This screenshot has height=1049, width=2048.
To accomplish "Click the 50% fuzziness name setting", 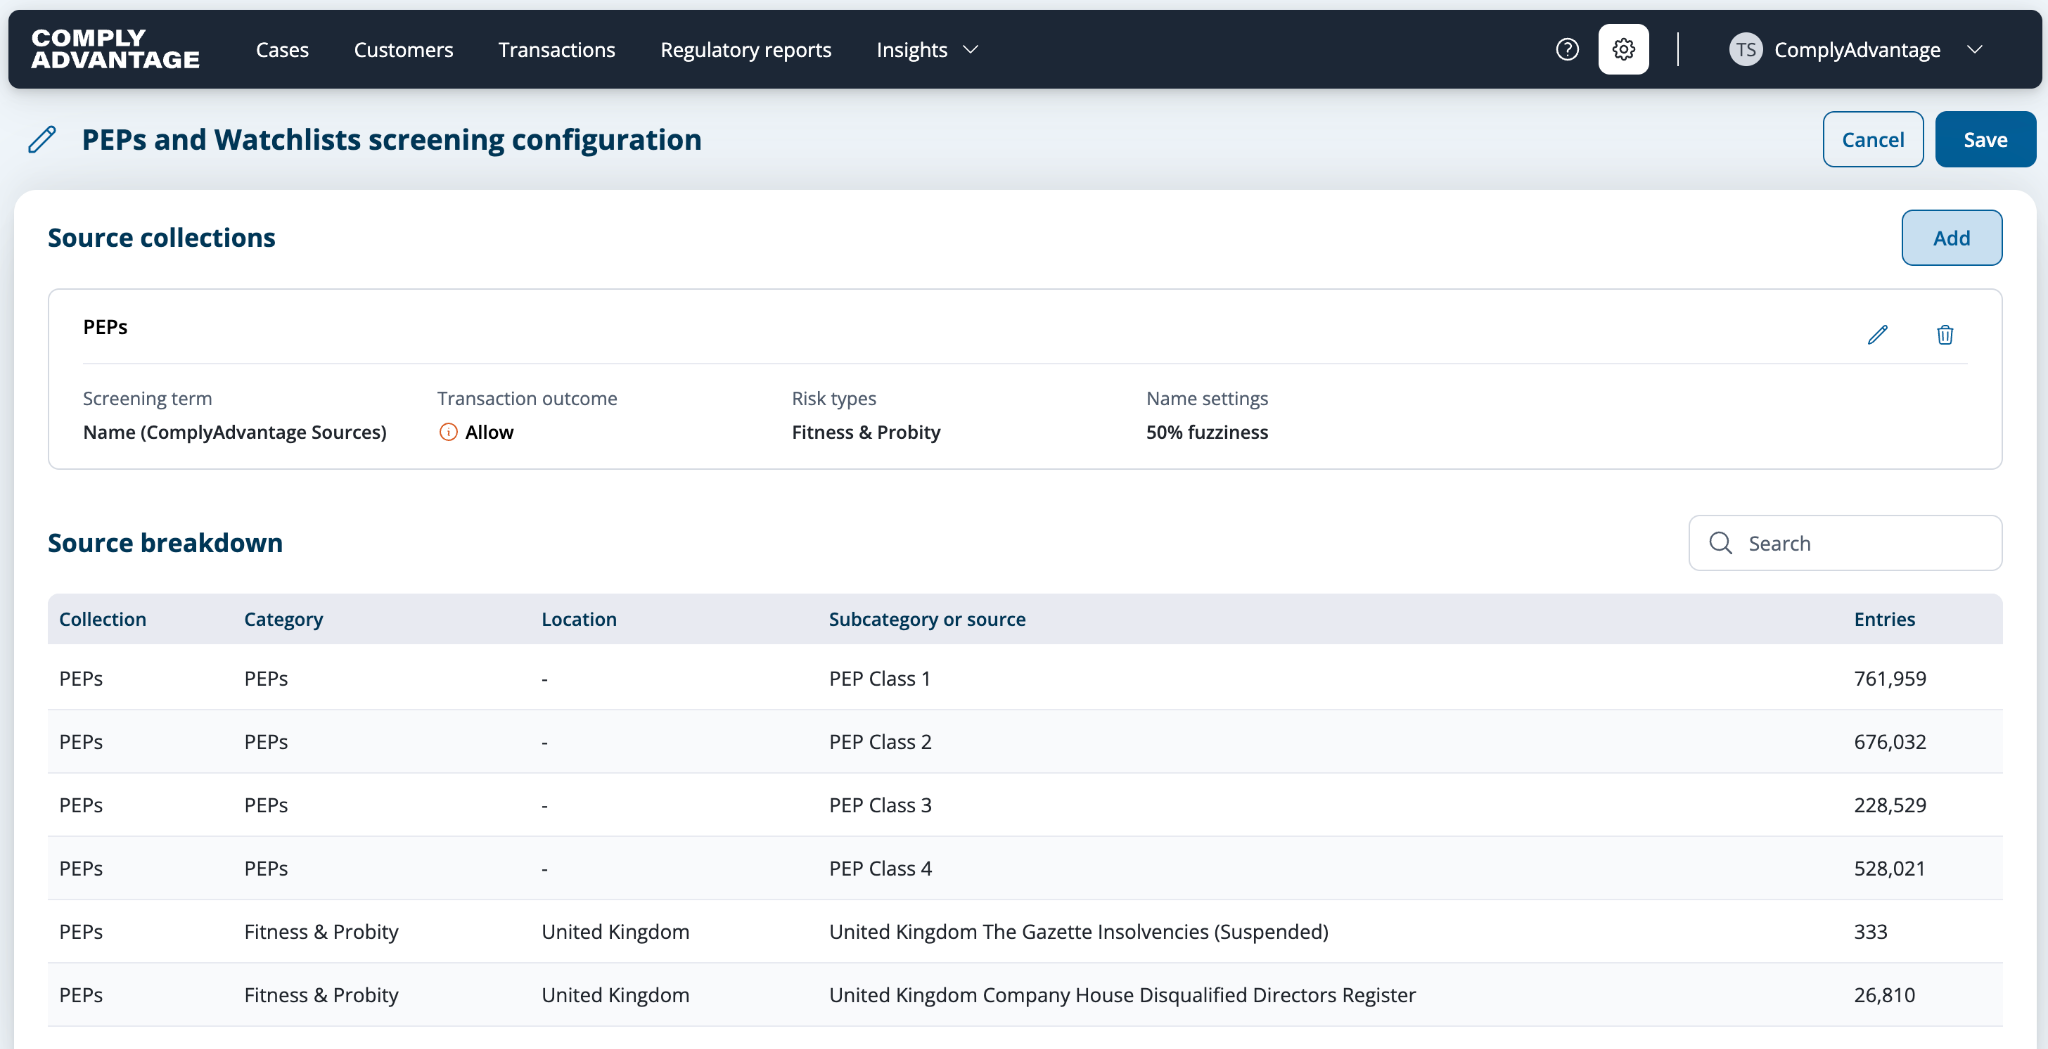I will [1207, 432].
